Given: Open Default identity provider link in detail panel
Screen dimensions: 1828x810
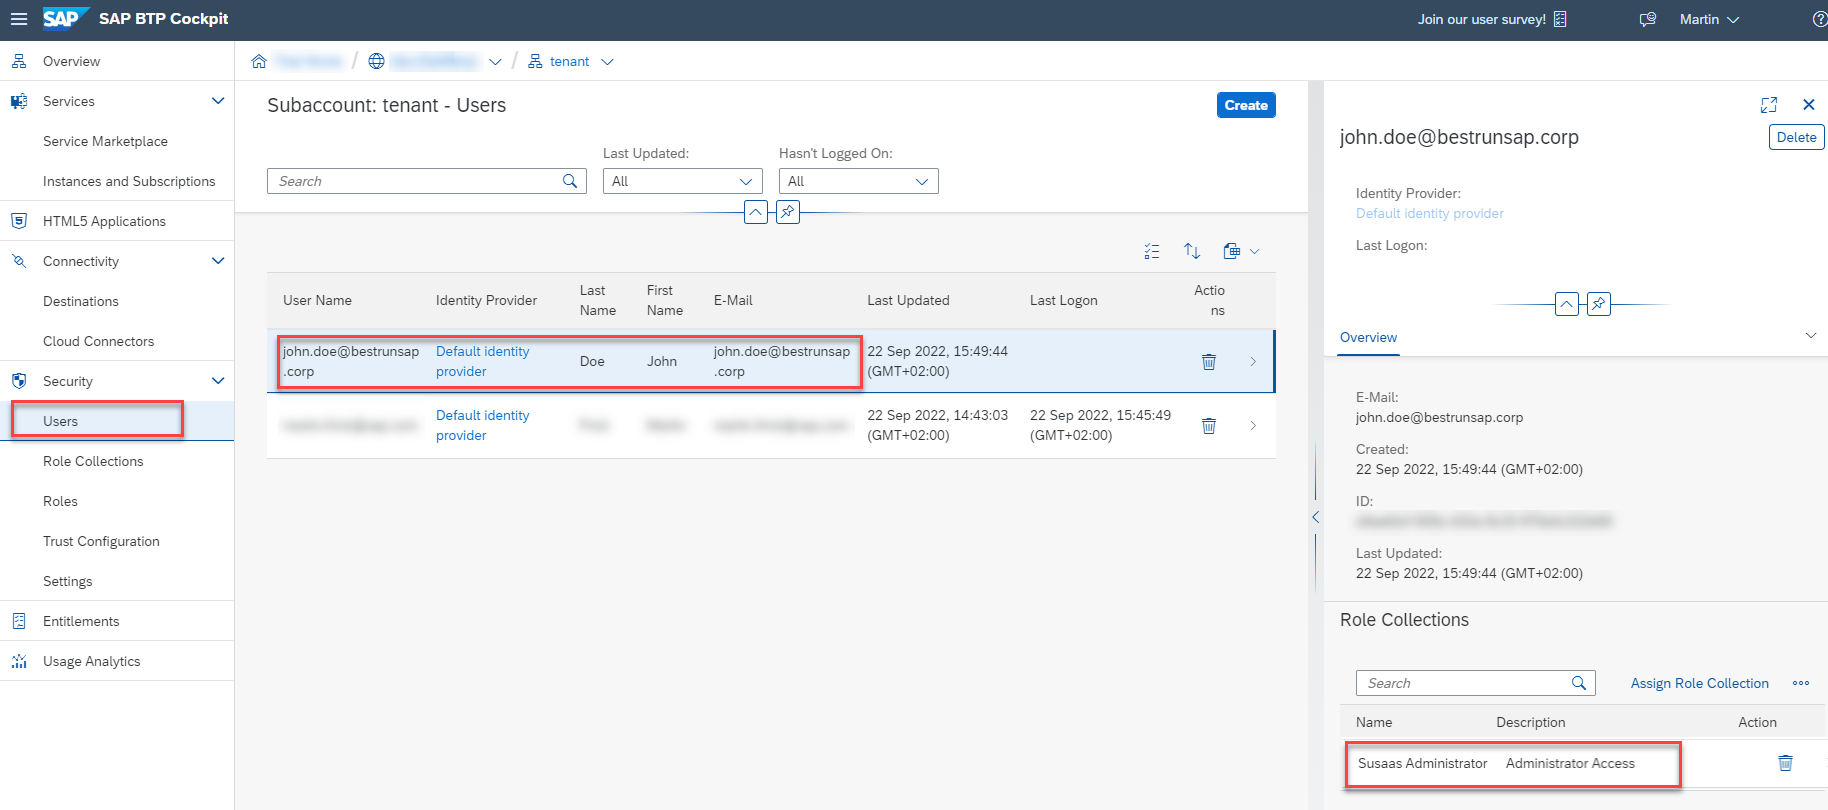Looking at the screenshot, I should pyautogui.click(x=1429, y=213).
